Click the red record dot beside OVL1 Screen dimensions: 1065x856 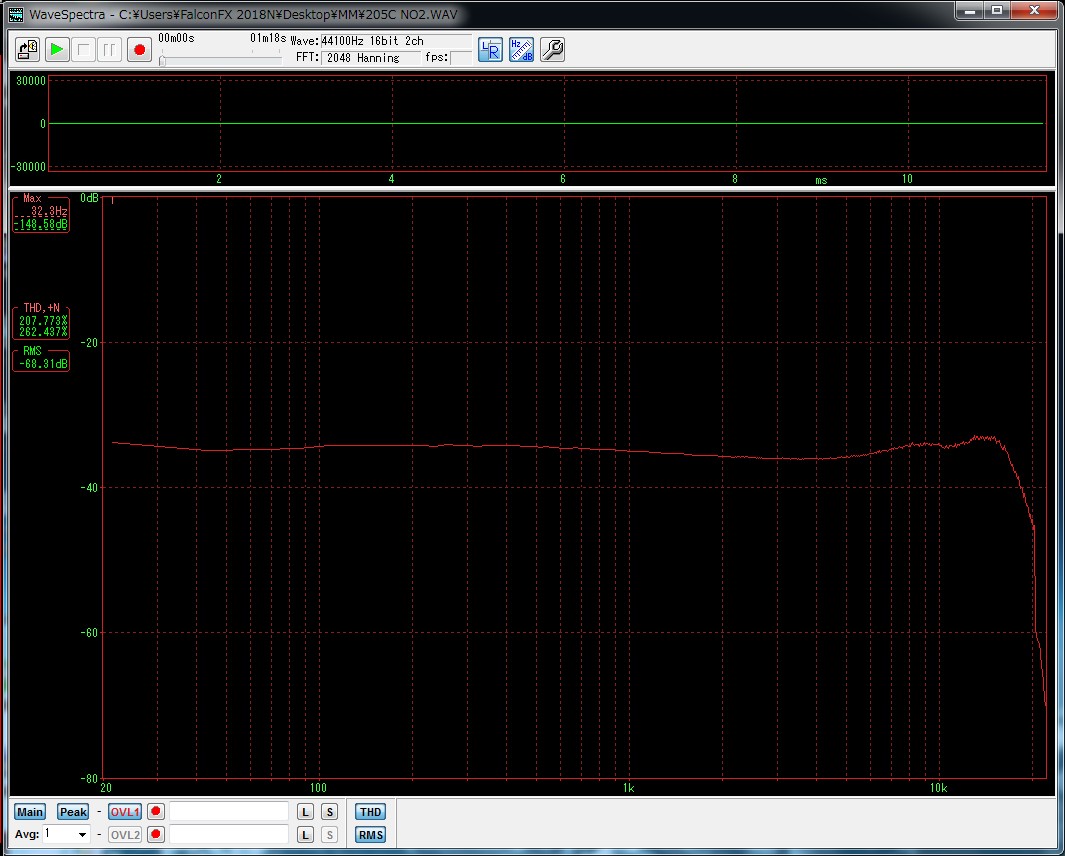(x=155, y=812)
